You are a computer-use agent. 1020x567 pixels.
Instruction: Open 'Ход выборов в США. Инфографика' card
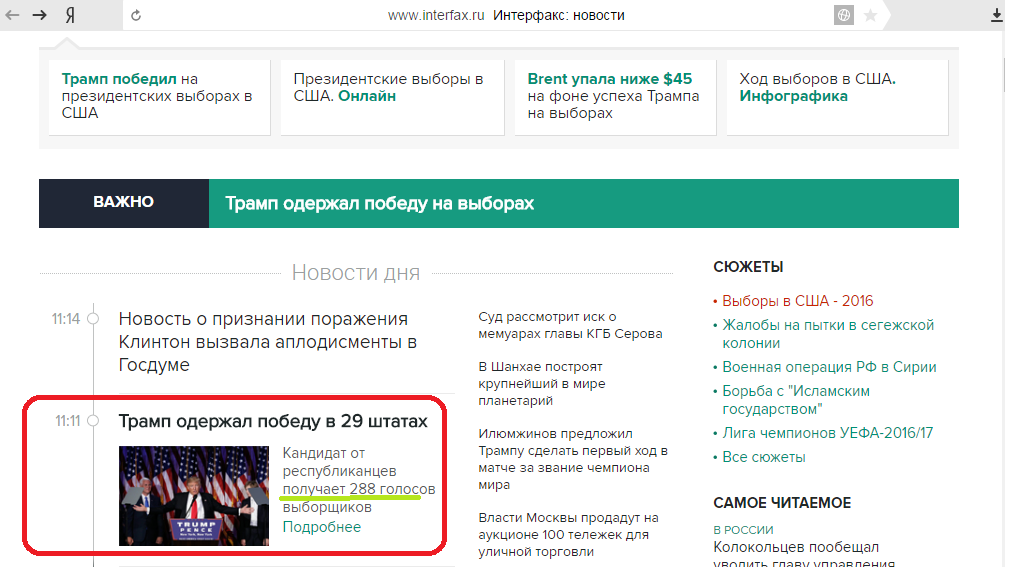tap(837, 97)
